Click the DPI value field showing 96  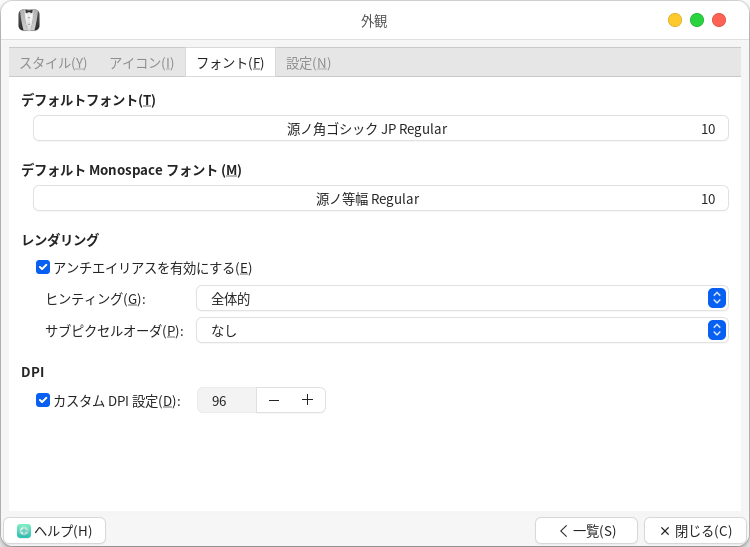226,400
